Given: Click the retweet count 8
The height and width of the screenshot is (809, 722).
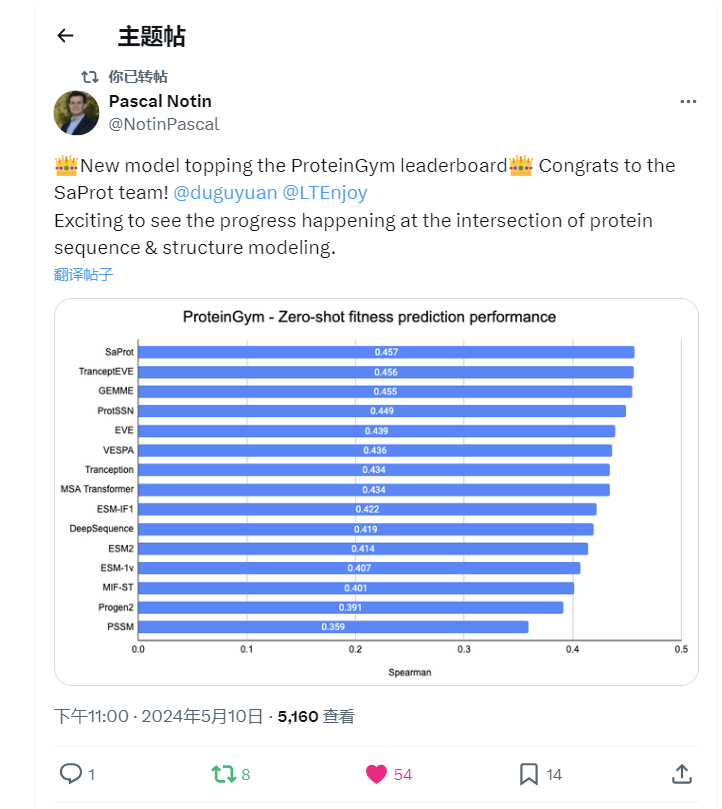Looking at the screenshot, I should [x=246, y=774].
